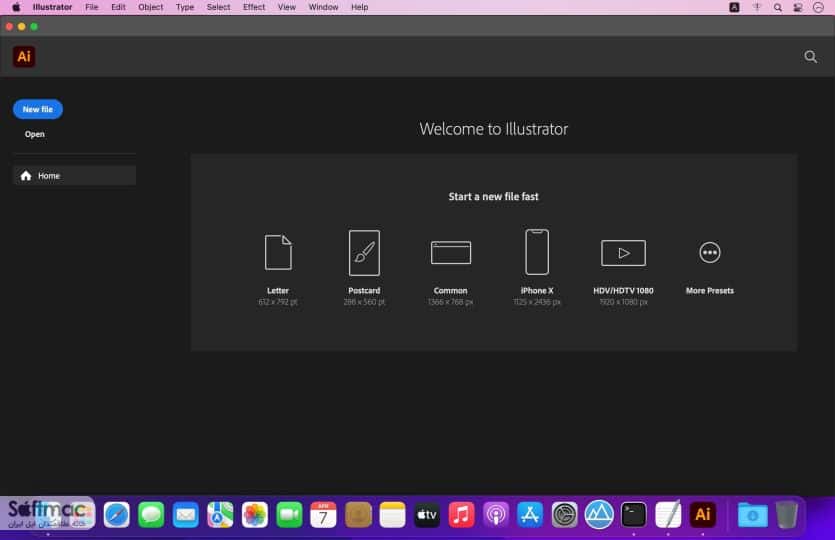Open FaceTime in the dock
The image size is (835, 540).
click(x=289, y=515)
